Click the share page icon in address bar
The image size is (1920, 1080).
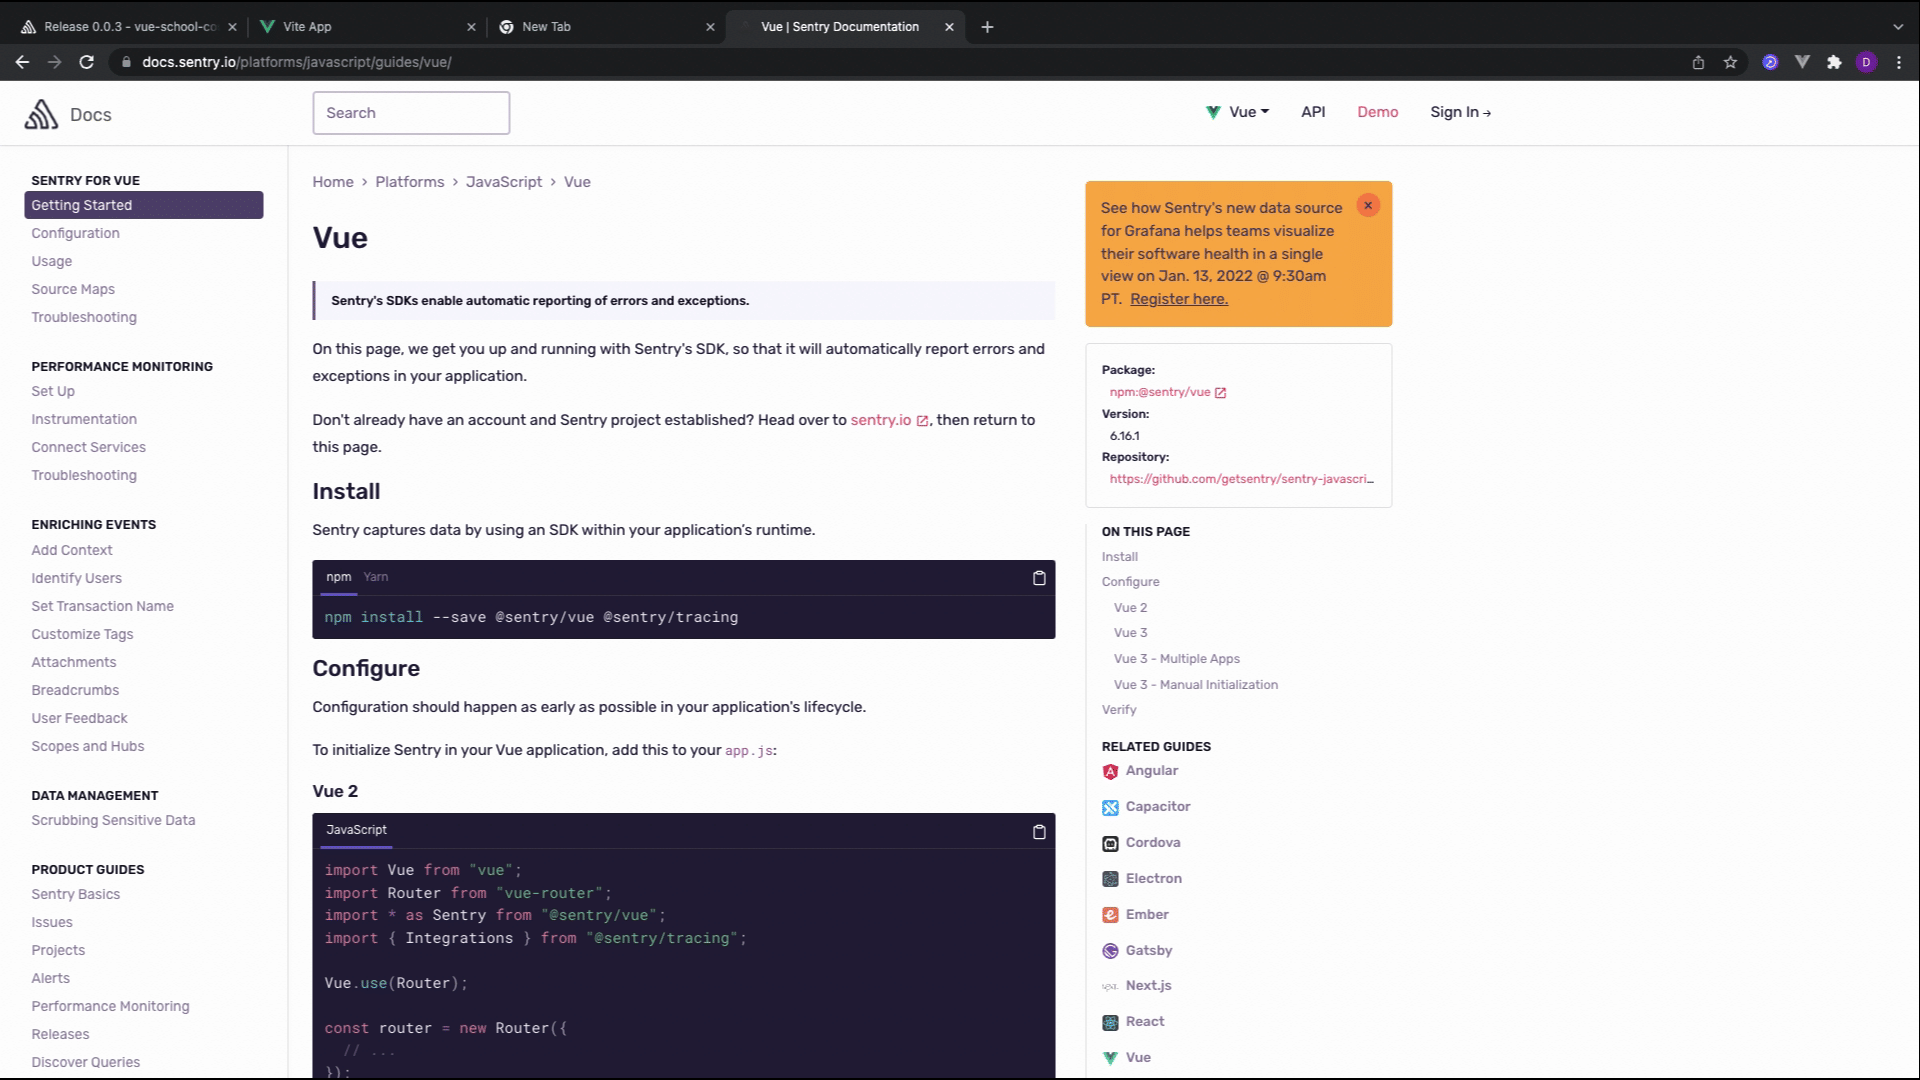click(1698, 62)
